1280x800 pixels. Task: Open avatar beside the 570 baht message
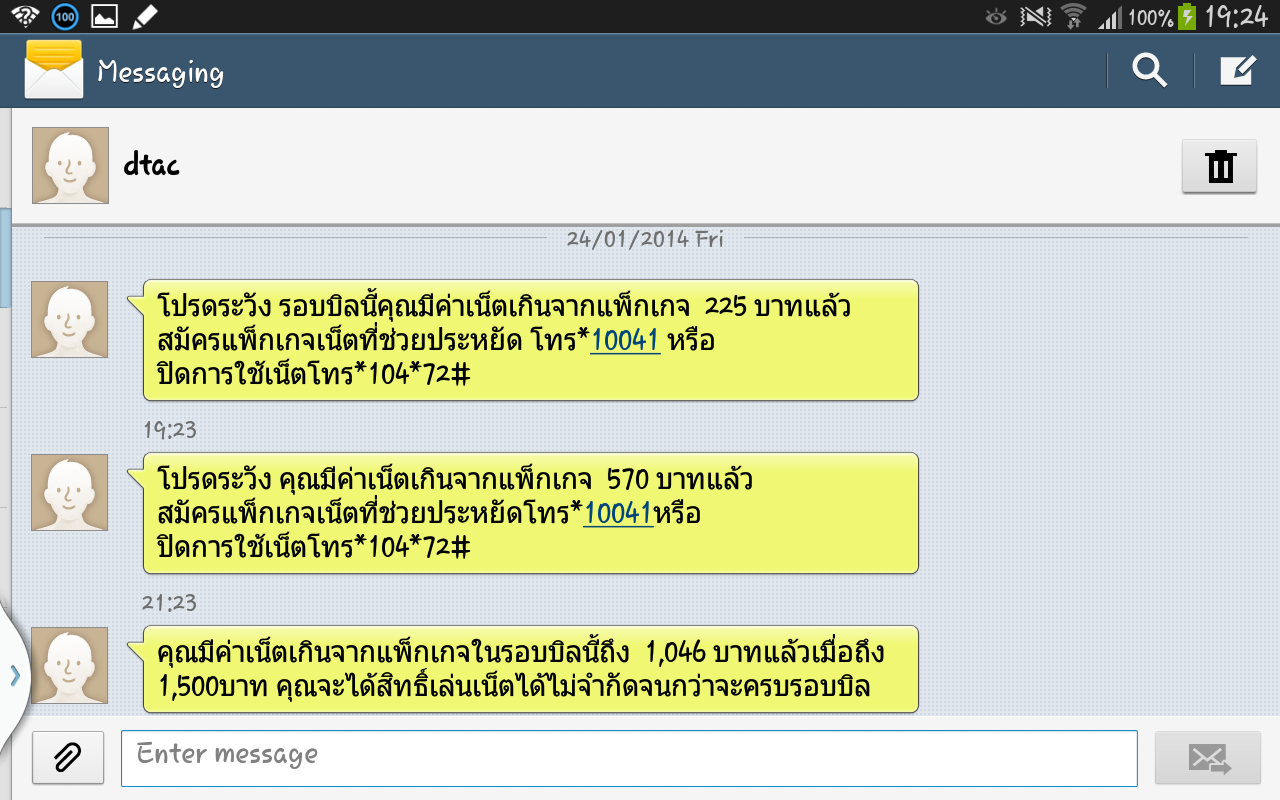tap(70, 492)
